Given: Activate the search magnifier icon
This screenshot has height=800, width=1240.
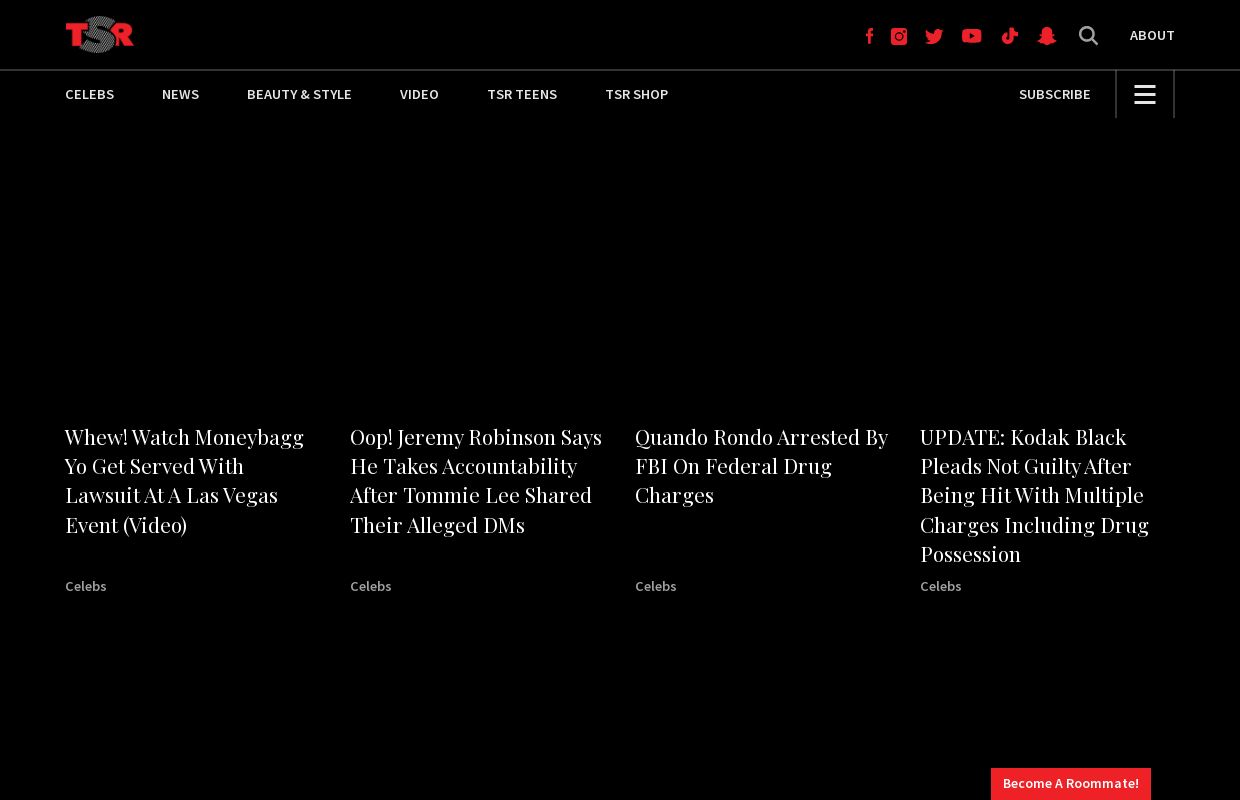Looking at the screenshot, I should (x=1088, y=36).
